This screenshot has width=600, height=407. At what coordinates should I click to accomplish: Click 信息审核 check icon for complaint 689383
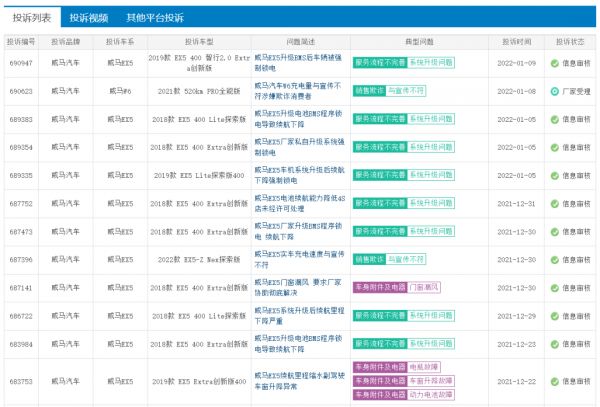click(x=555, y=118)
